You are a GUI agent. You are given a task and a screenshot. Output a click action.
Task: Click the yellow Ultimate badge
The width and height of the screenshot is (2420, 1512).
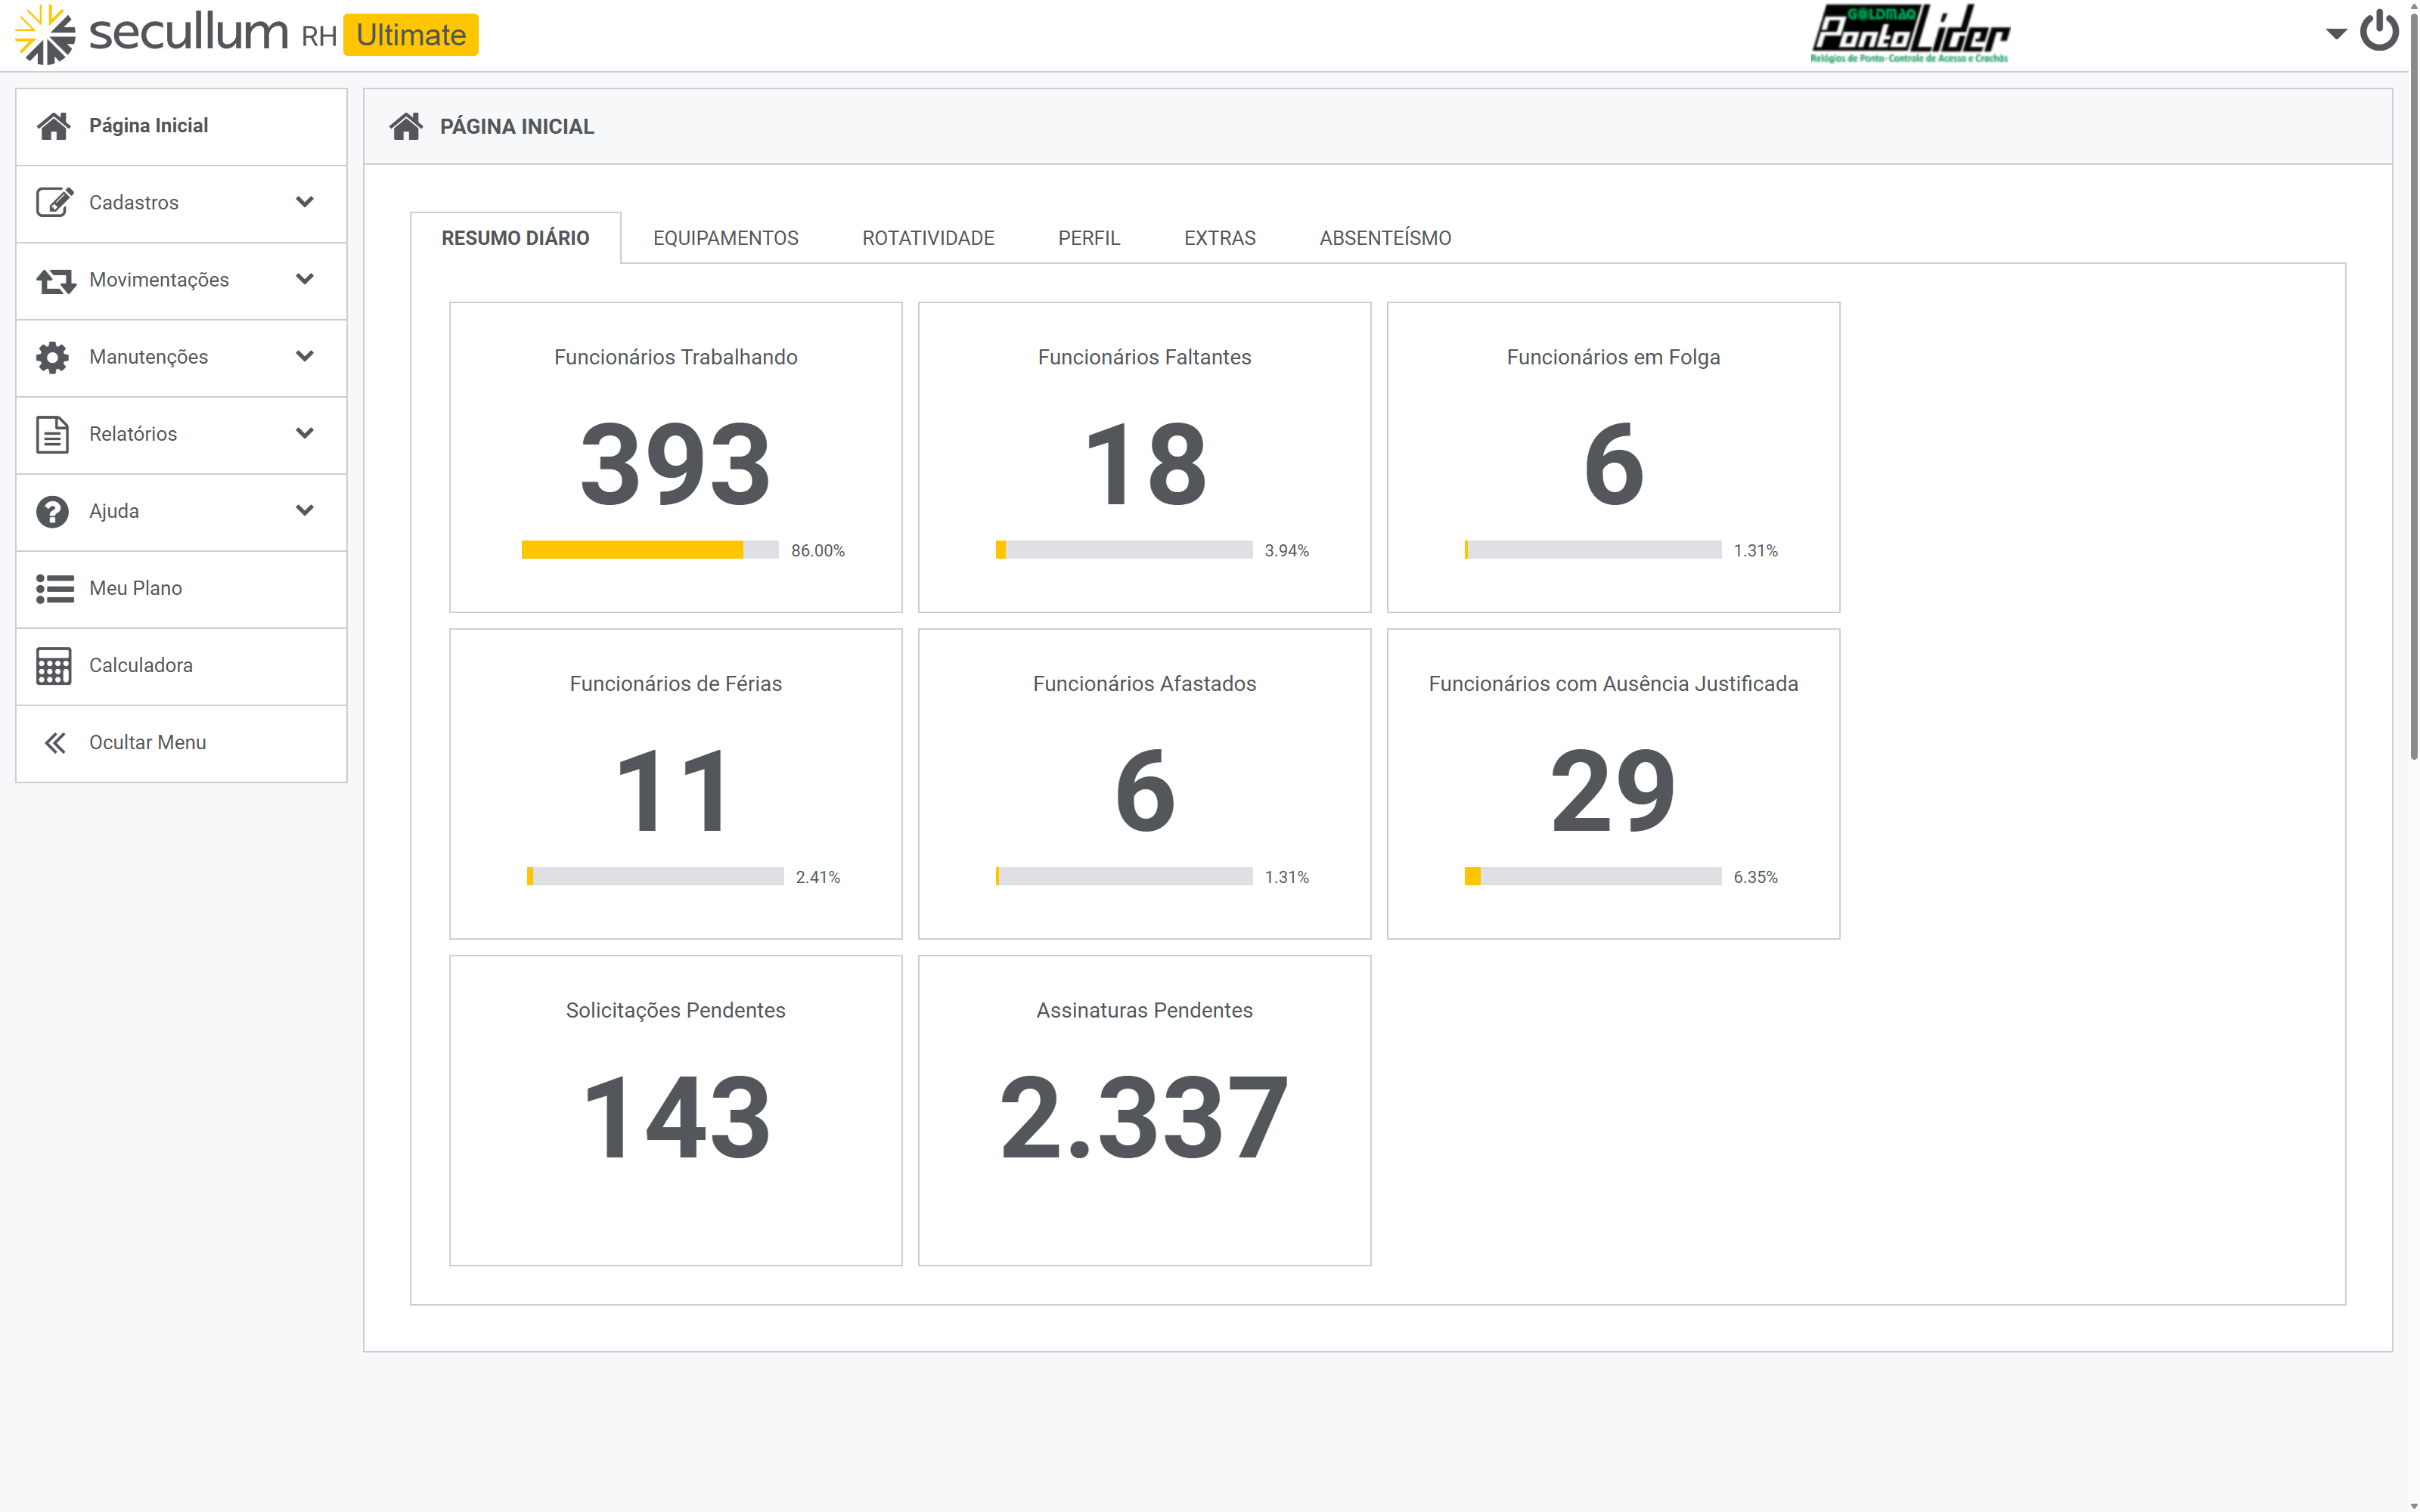(411, 35)
